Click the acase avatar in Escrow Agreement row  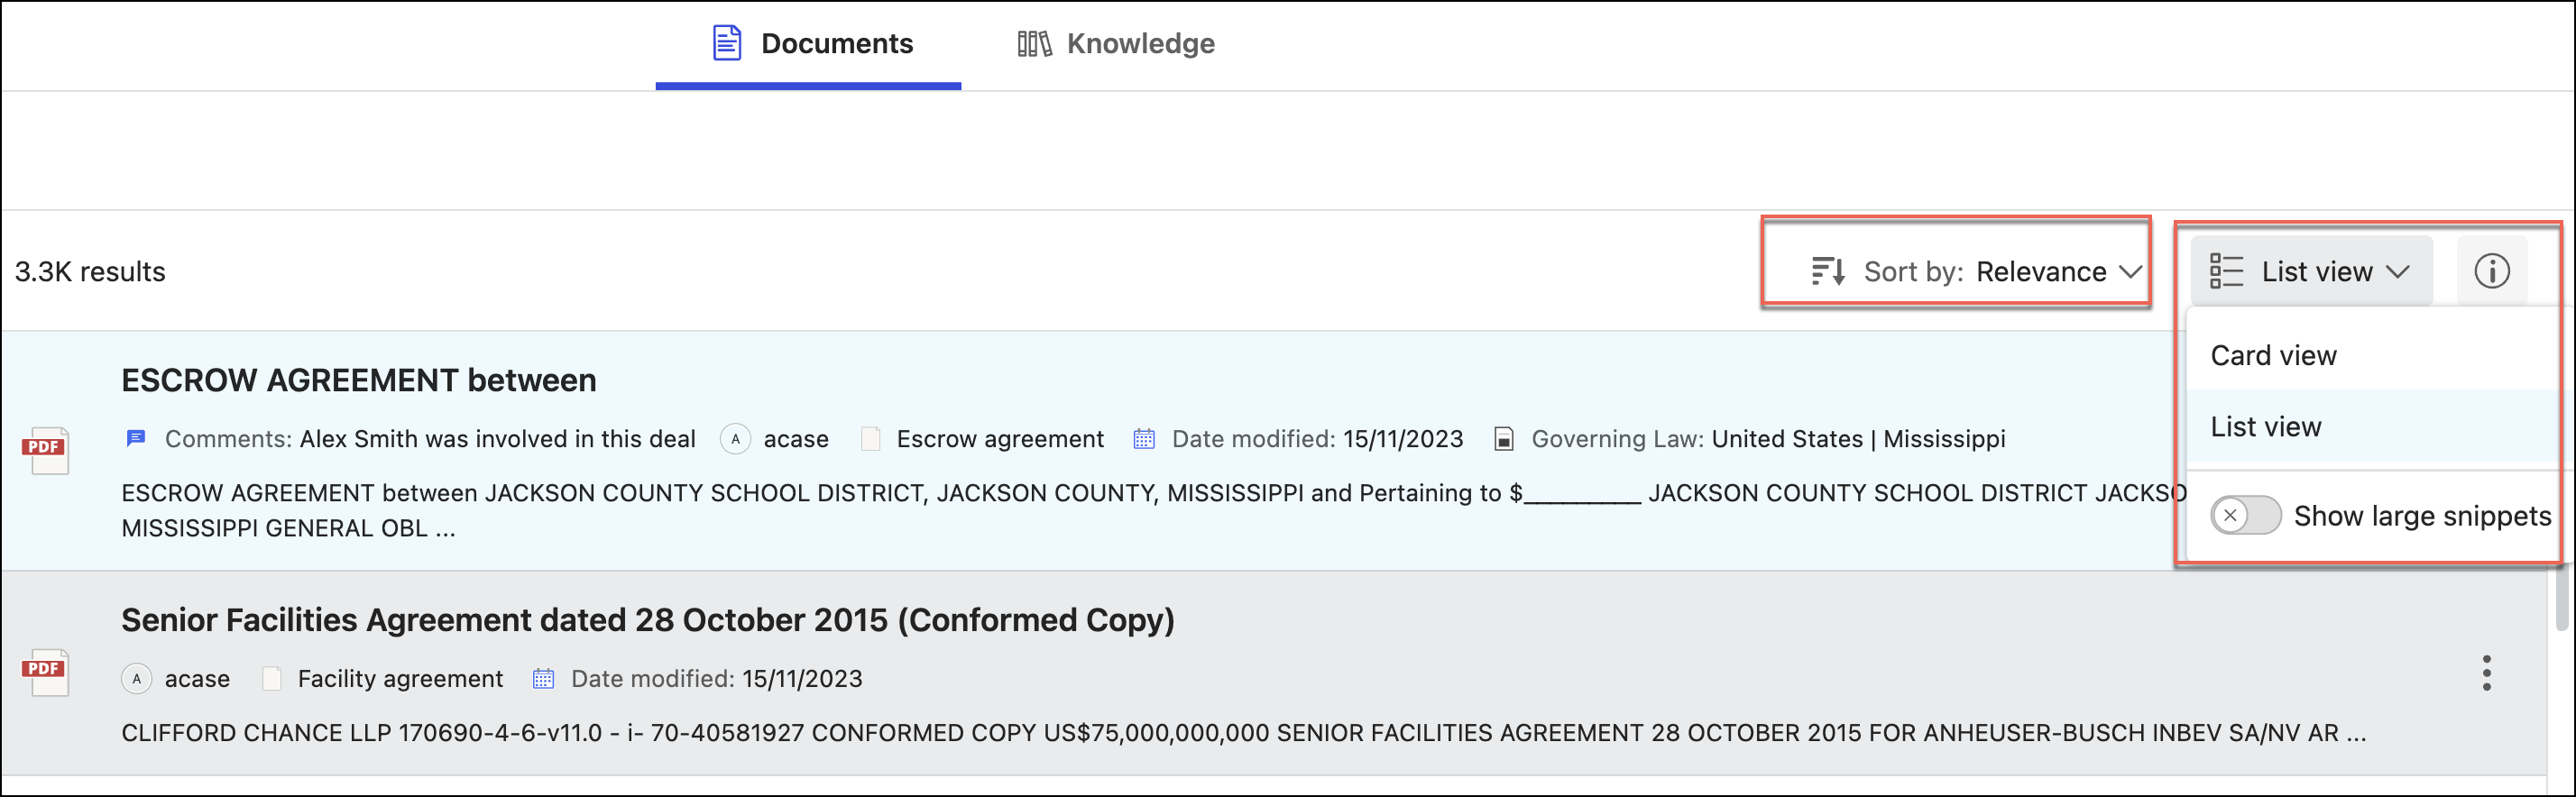pos(735,439)
